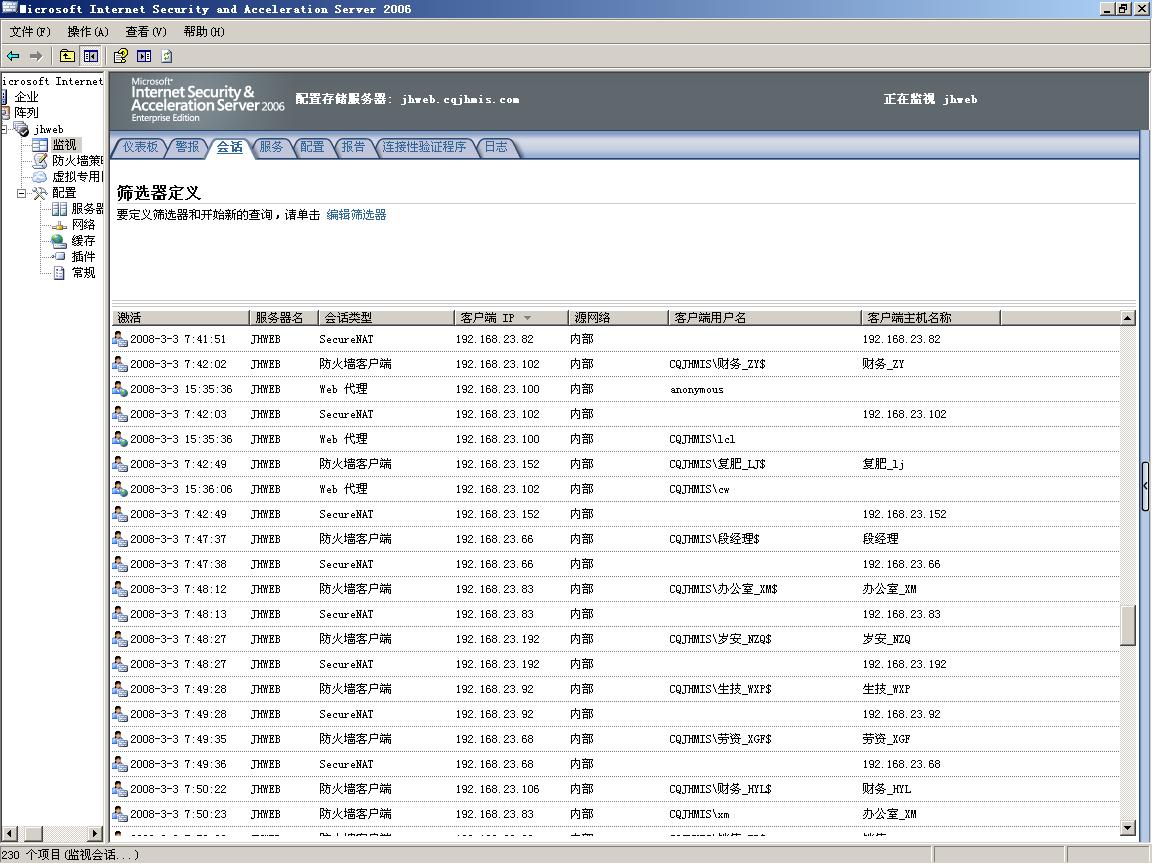Collapse the jhweb tree node
Image resolution: width=1152 pixels, height=864 pixels.
4,129
